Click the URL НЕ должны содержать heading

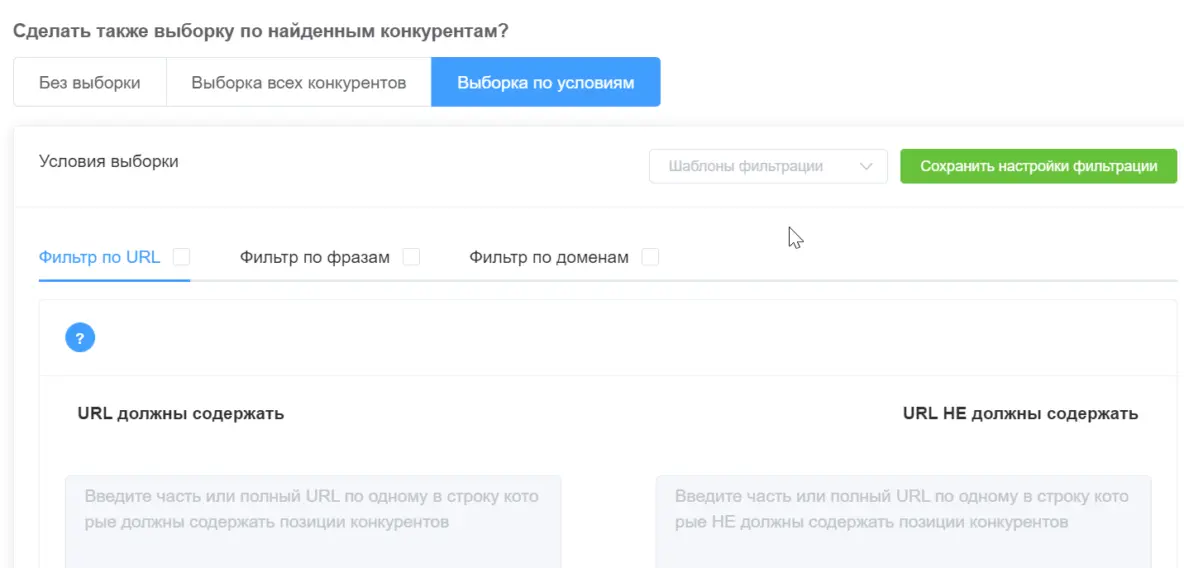pos(1020,414)
